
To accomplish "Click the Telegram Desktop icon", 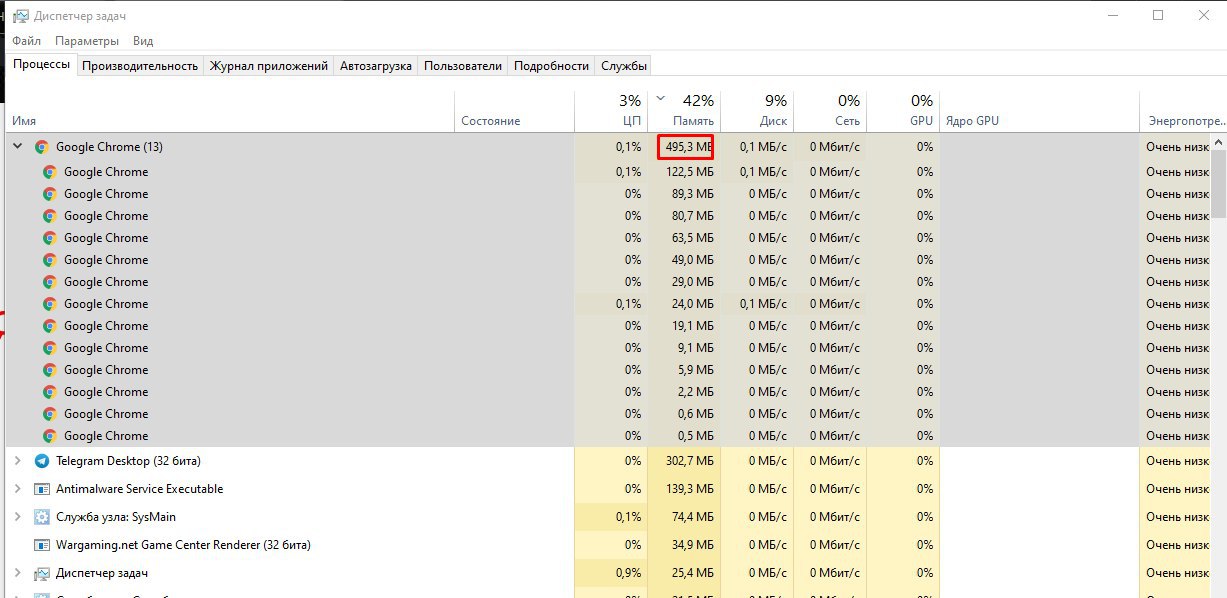I will point(42,461).
